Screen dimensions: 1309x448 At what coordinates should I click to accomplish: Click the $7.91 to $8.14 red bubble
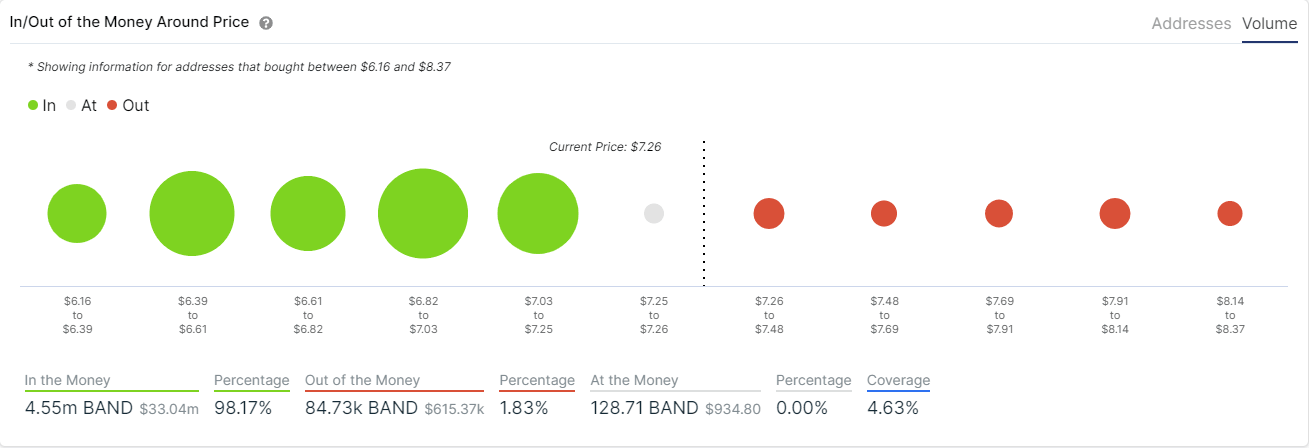1115,214
